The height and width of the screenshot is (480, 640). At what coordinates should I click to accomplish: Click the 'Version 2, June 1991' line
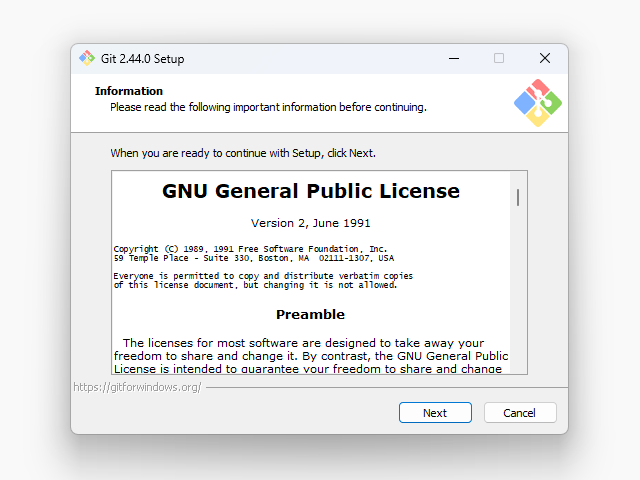[311, 223]
